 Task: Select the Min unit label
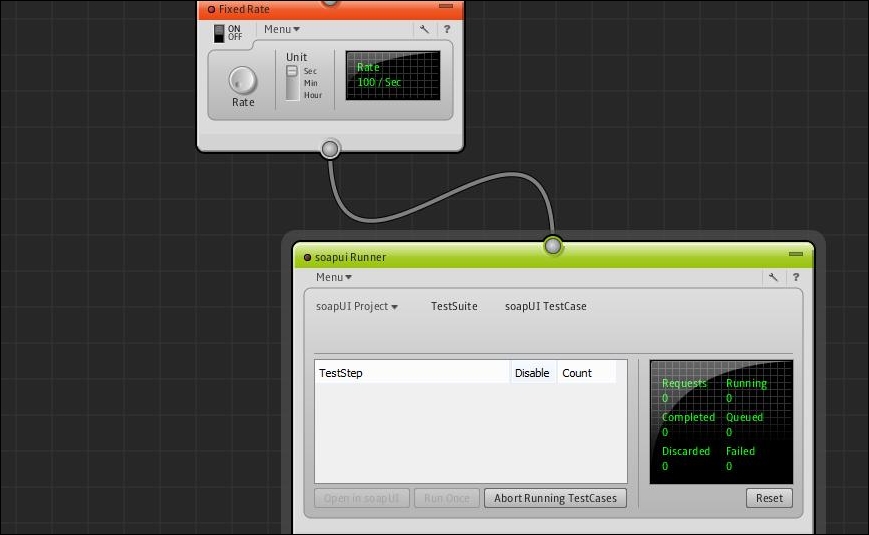click(310, 83)
